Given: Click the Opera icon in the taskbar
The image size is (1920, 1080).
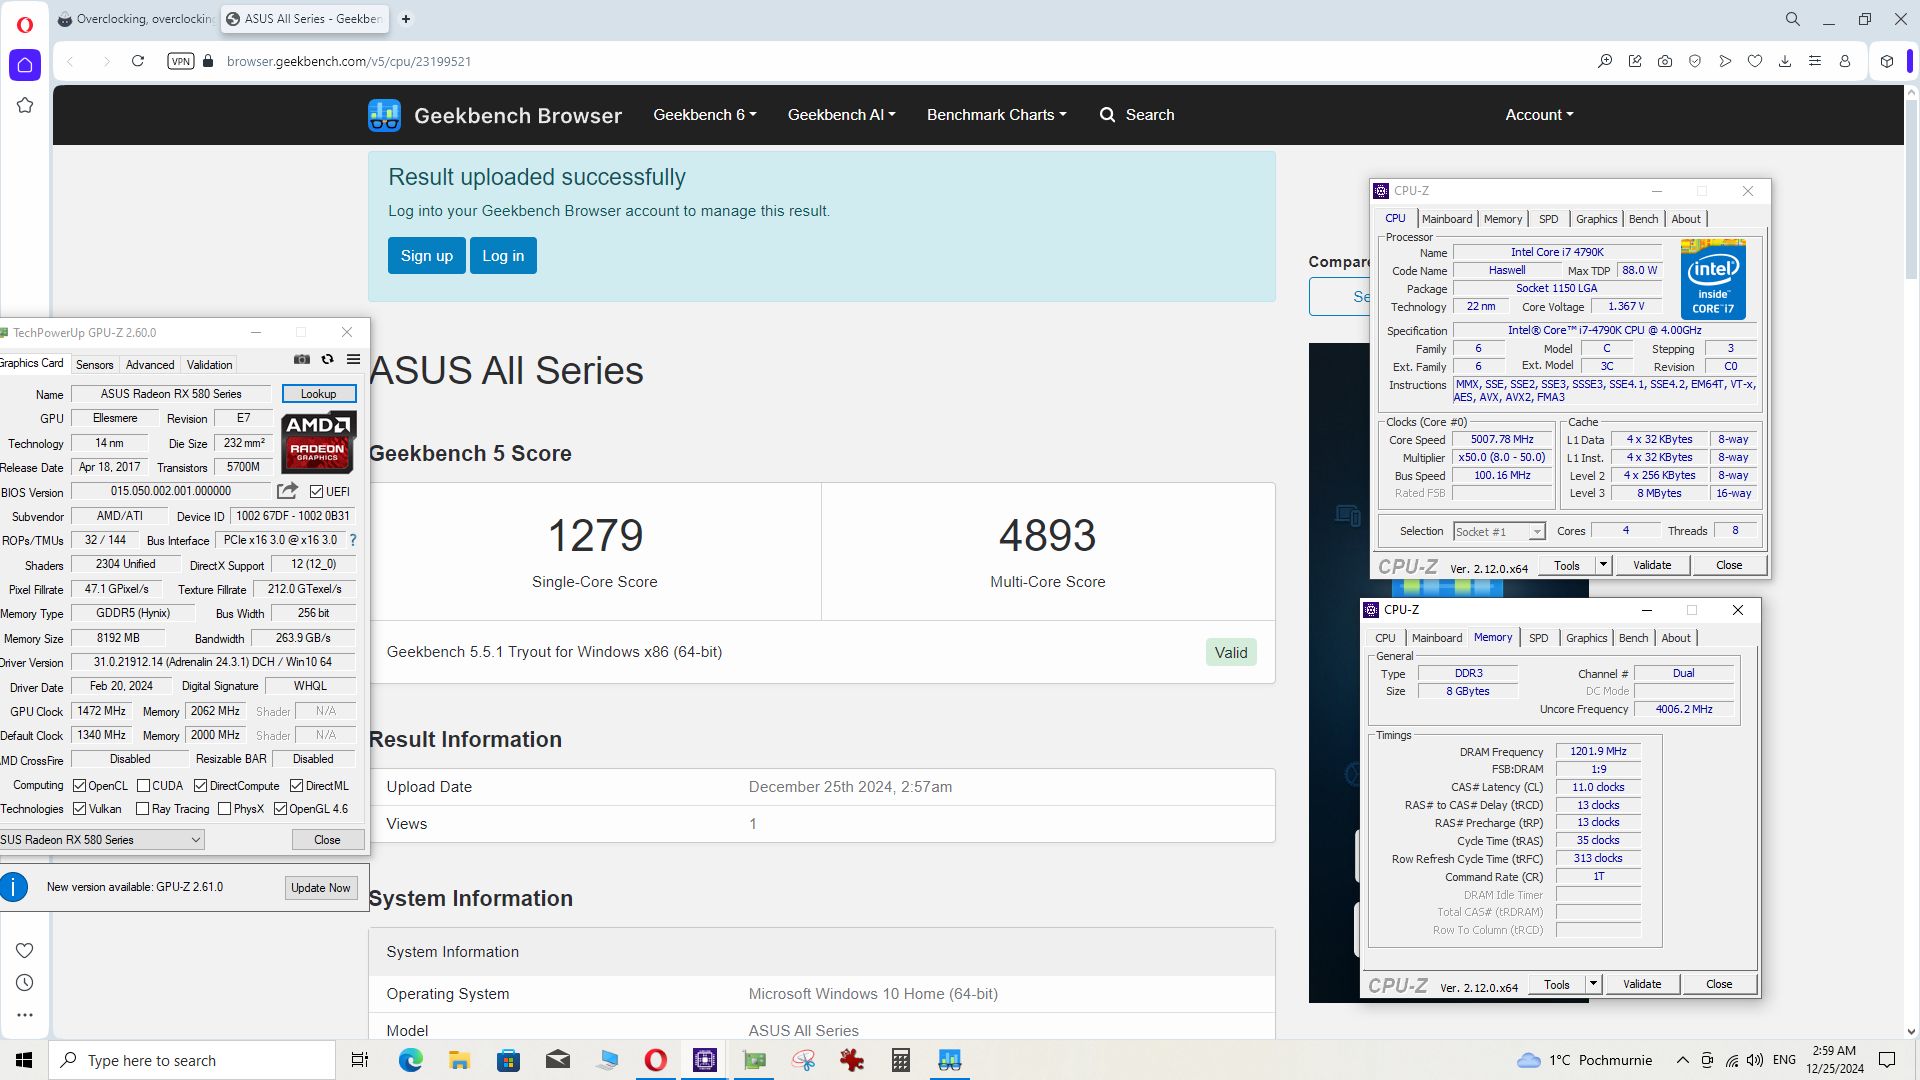Looking at the screenshot, I should point(656,1060).
